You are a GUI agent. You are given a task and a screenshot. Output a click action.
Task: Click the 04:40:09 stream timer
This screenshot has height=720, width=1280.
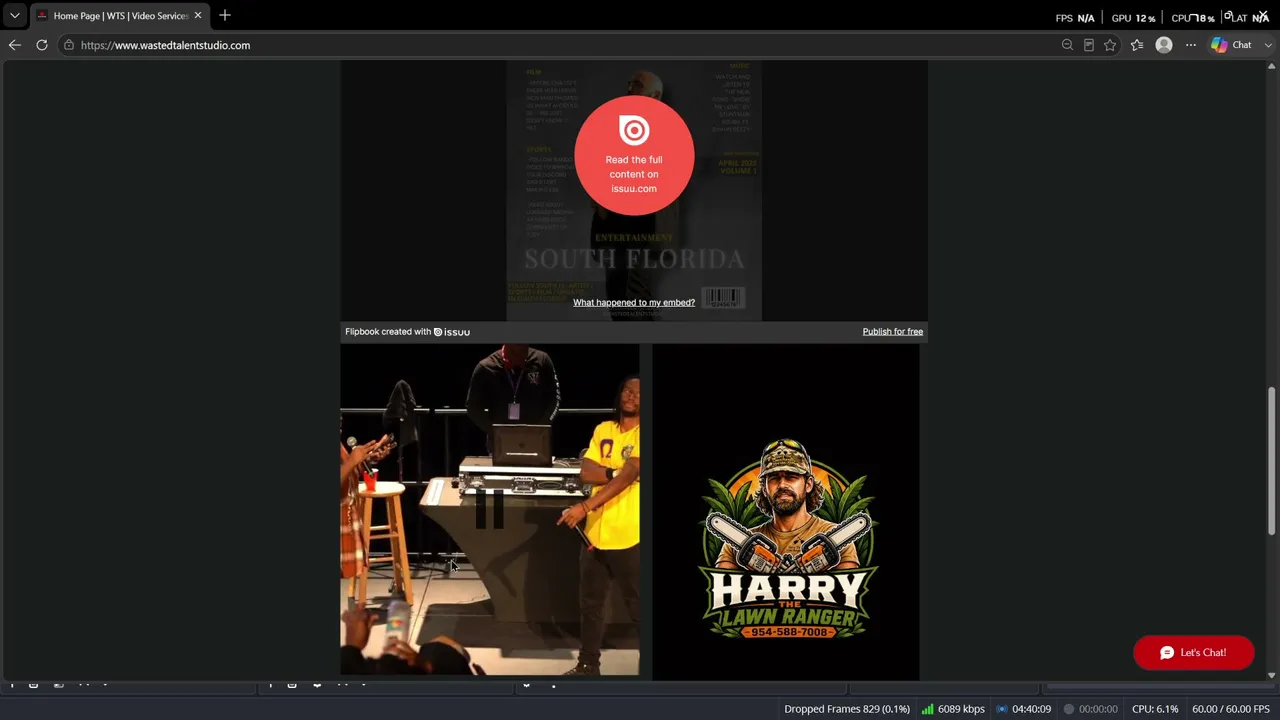pos(1031,709)
